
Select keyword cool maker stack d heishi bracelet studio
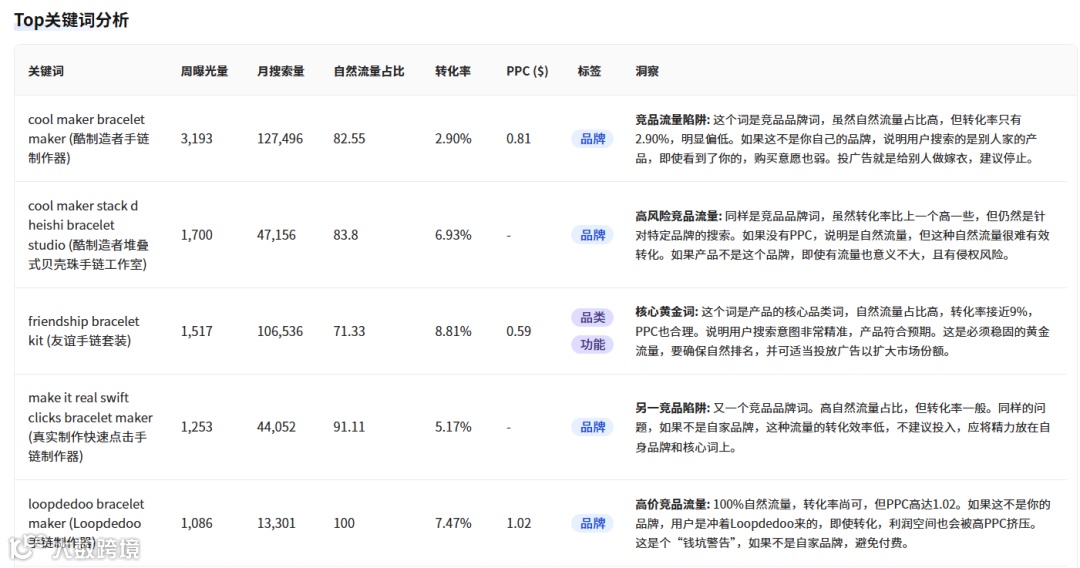point(88,235)
